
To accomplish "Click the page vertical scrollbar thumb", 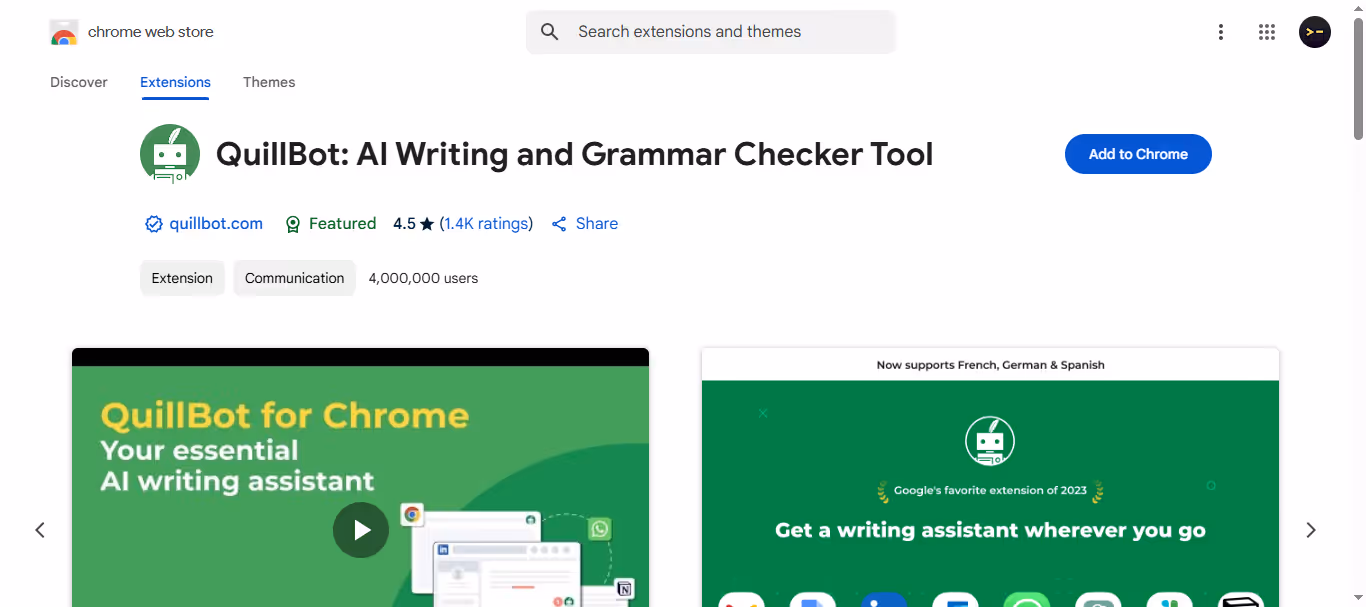I will coord(1358,78).
